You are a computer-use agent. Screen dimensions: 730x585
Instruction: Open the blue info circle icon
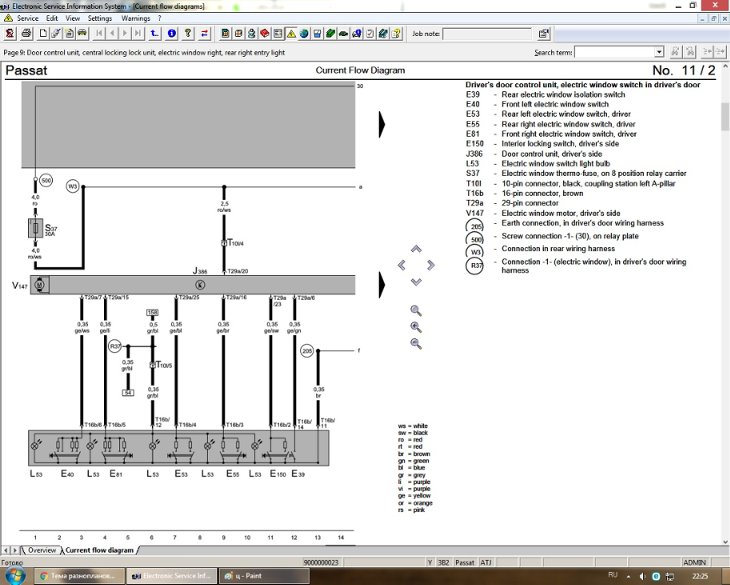click(x=171, y=34)
